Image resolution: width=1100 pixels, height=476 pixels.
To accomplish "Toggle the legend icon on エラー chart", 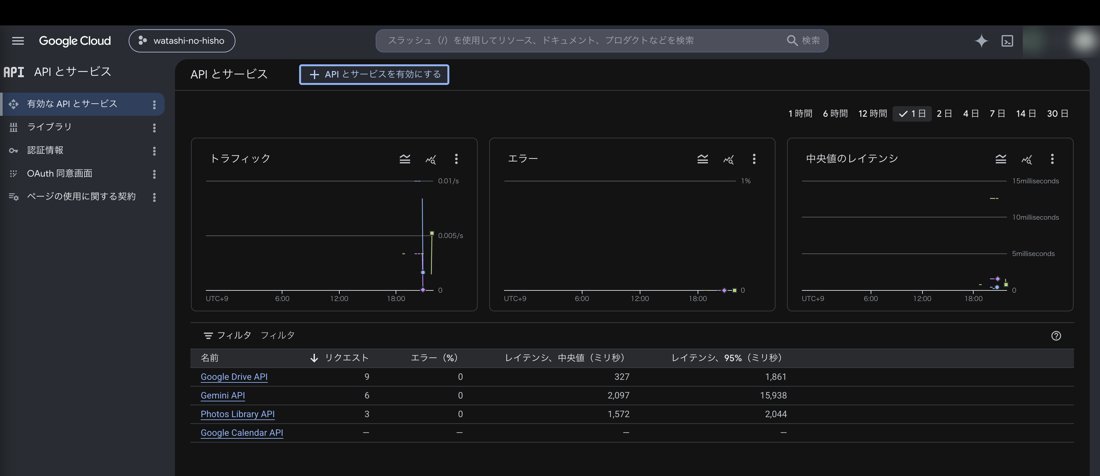I will pyautogui.click(x=702, y=159).
